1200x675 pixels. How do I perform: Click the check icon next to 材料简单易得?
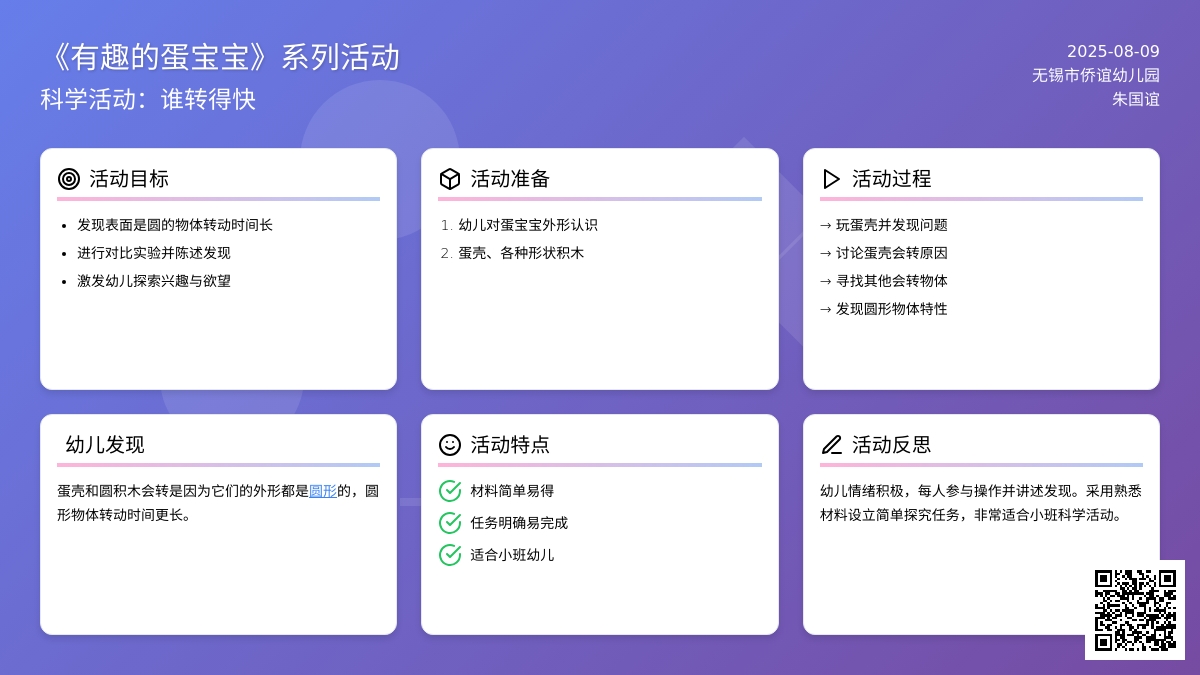point(450,491)
